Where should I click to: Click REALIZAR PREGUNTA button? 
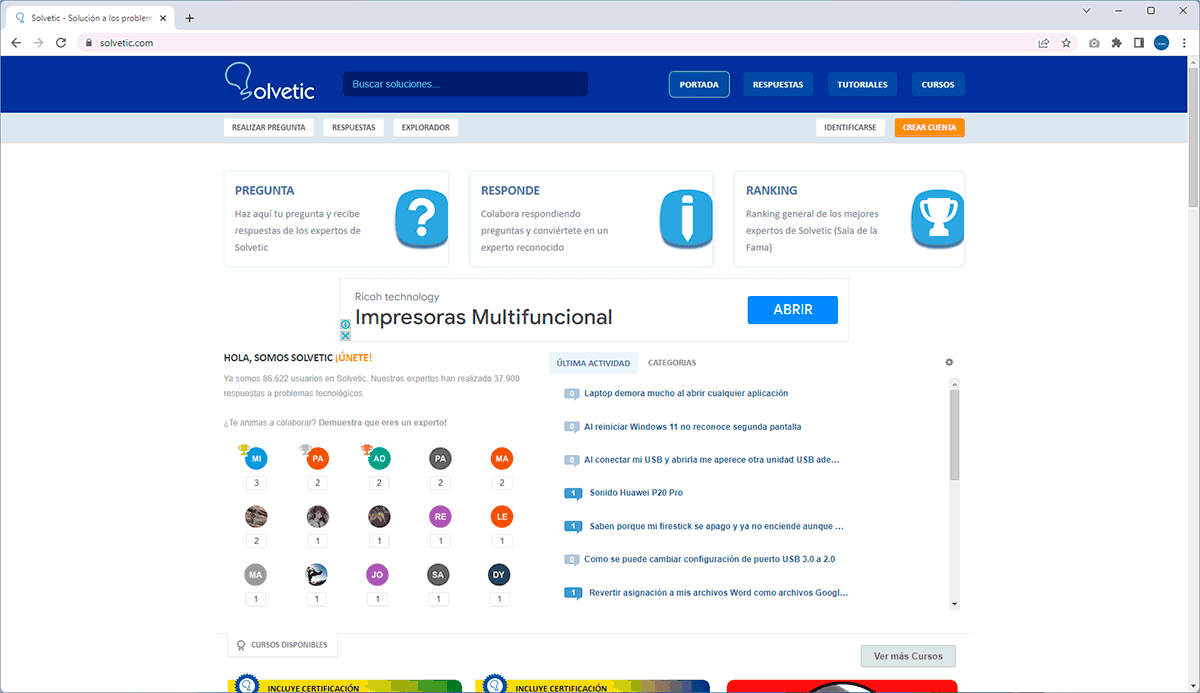(x=269, y=127)
